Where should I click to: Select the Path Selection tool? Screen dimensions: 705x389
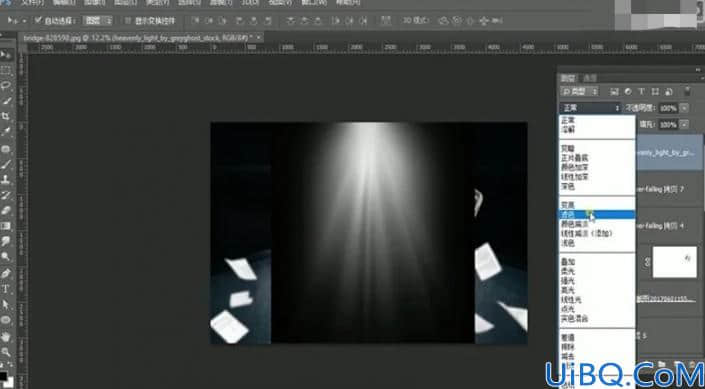(6, 304)
